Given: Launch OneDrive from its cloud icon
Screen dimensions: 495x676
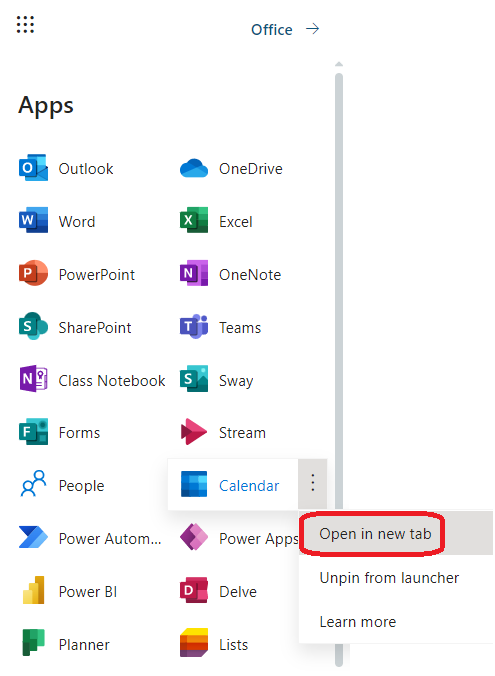Looking at the screenshot, I should tap(194, 168).
